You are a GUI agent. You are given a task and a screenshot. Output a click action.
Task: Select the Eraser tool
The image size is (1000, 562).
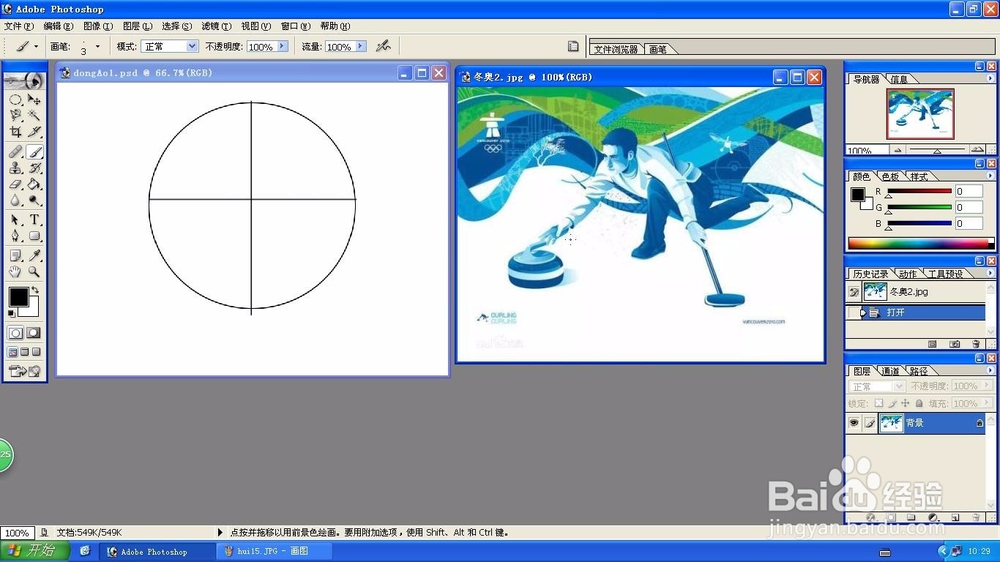pyautogui.click(x=15, y=184)
